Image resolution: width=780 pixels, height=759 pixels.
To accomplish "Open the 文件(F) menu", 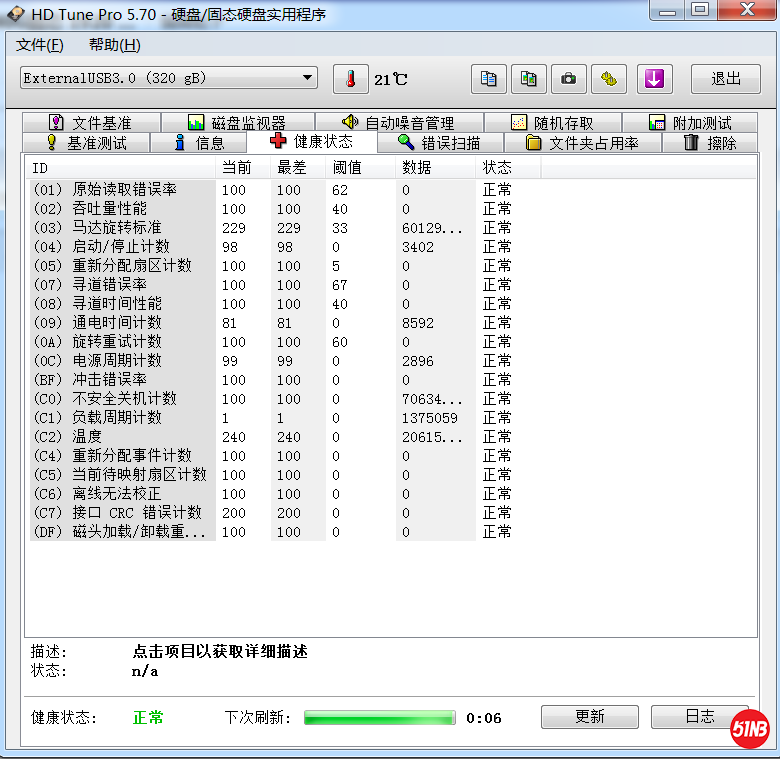I will pos(40,45).
